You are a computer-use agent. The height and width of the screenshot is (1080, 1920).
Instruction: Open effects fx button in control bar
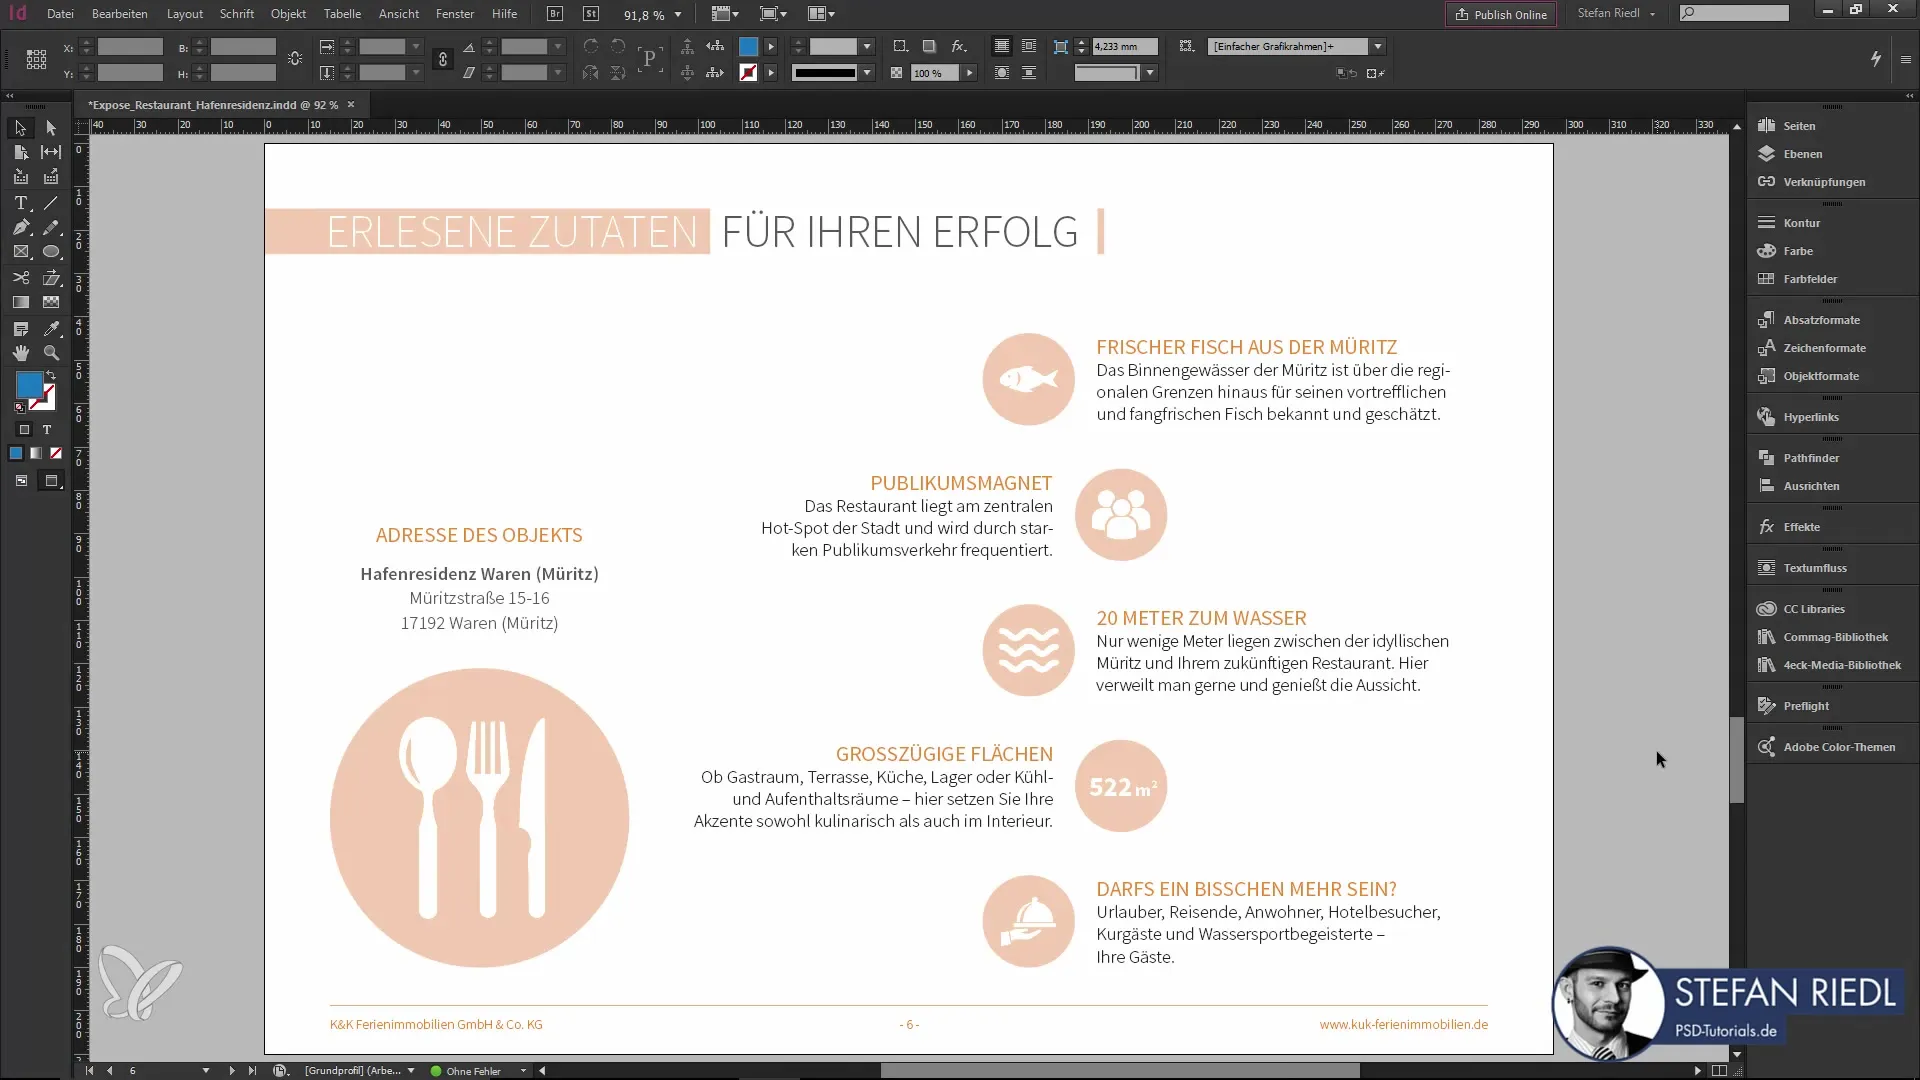958,47
